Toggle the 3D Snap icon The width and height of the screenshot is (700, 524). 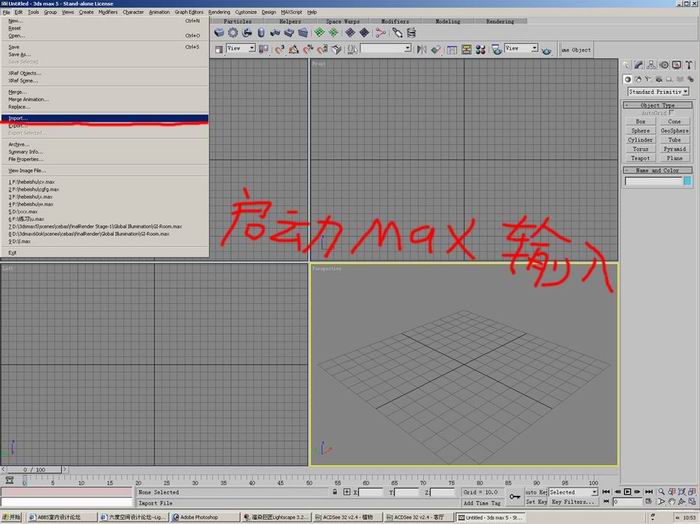click(x=279, y=49)
